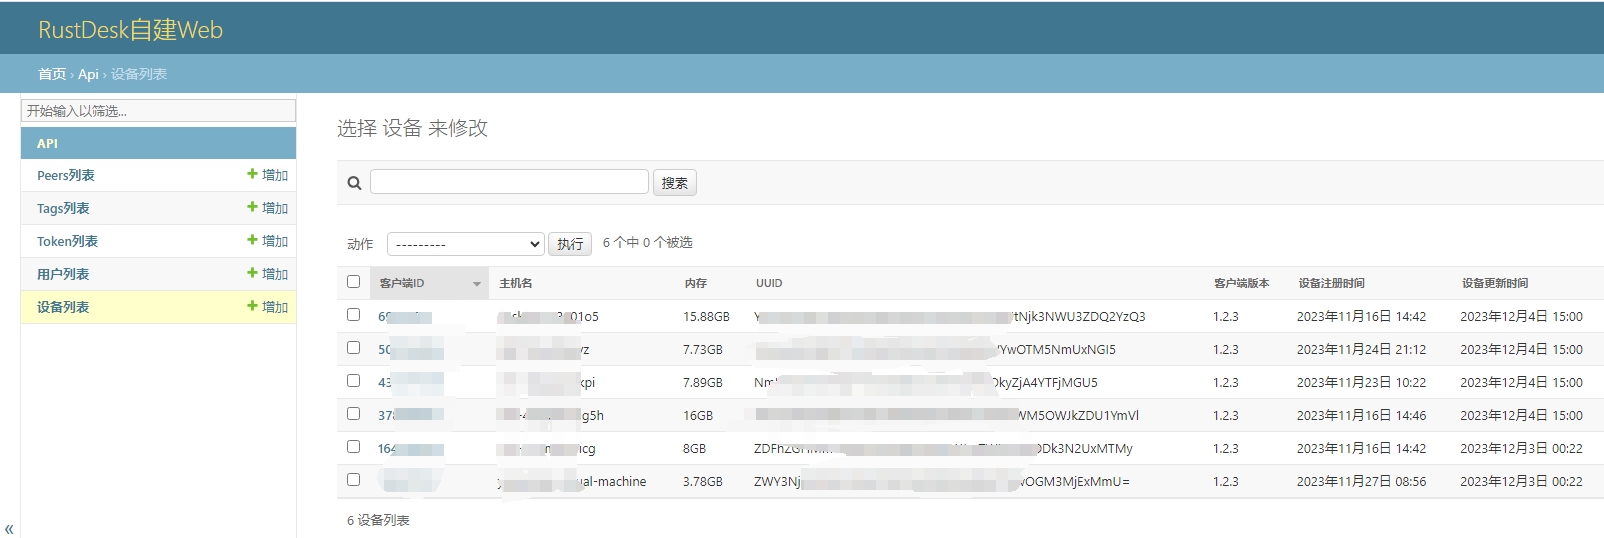
Task: Click the plus icon beside 设备列表
Action: (x=252, y=306)
